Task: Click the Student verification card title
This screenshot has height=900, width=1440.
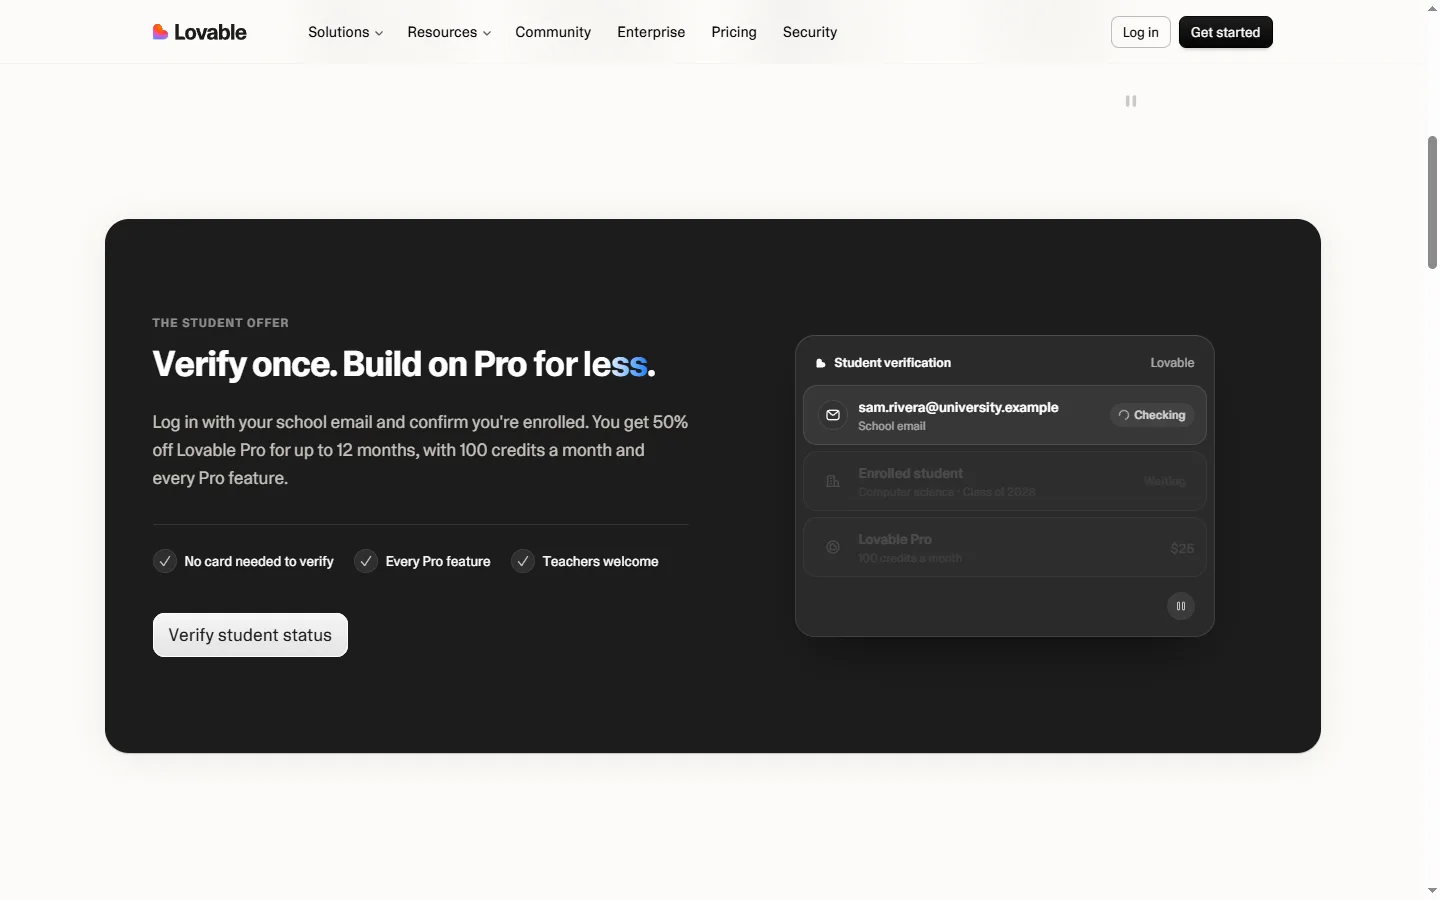Action: click(893, 363)
